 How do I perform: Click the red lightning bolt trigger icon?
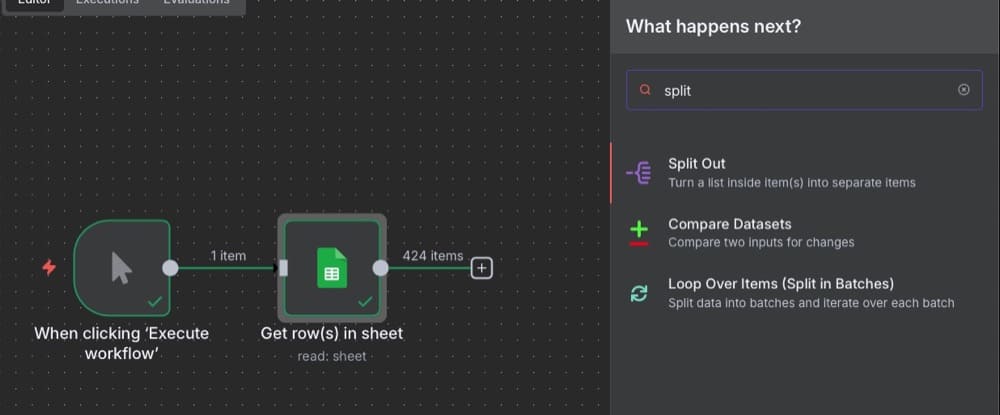48,267
